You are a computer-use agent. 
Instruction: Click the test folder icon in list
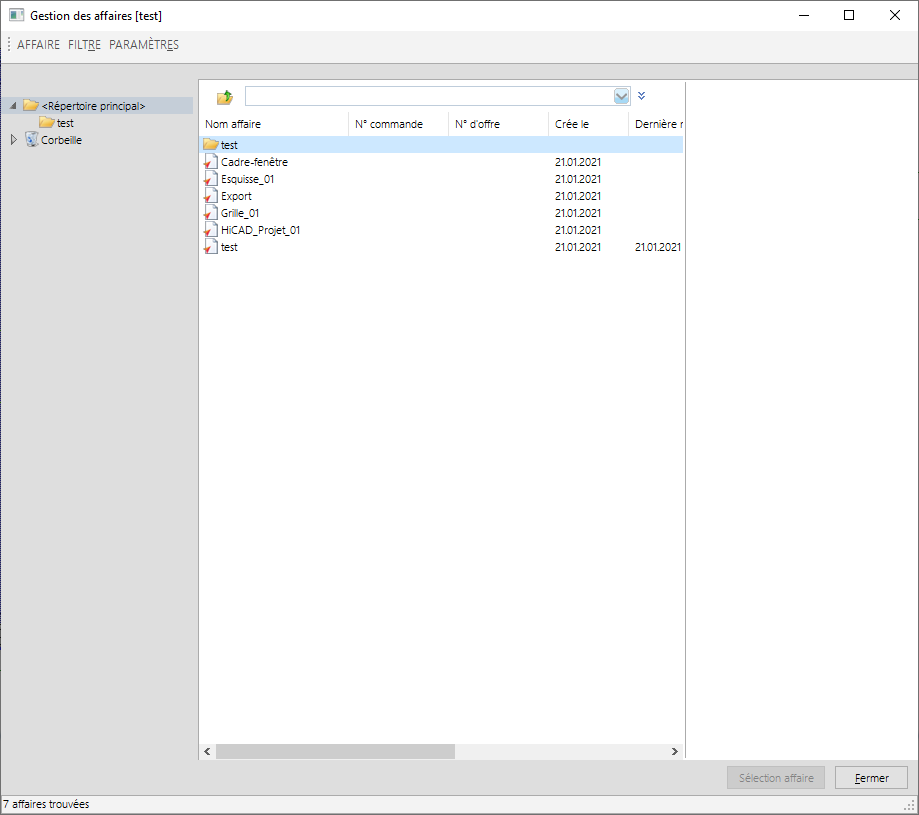(x=210, y=145)
